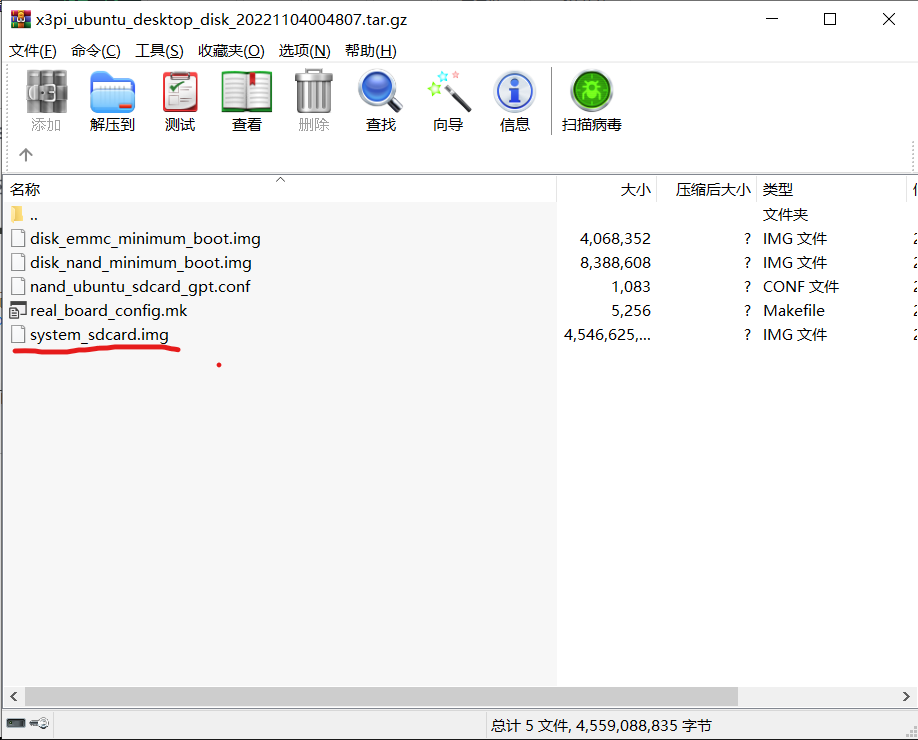Open the File (文件) menu
This screenshot has width=918, height=740.
coord(33,51)
